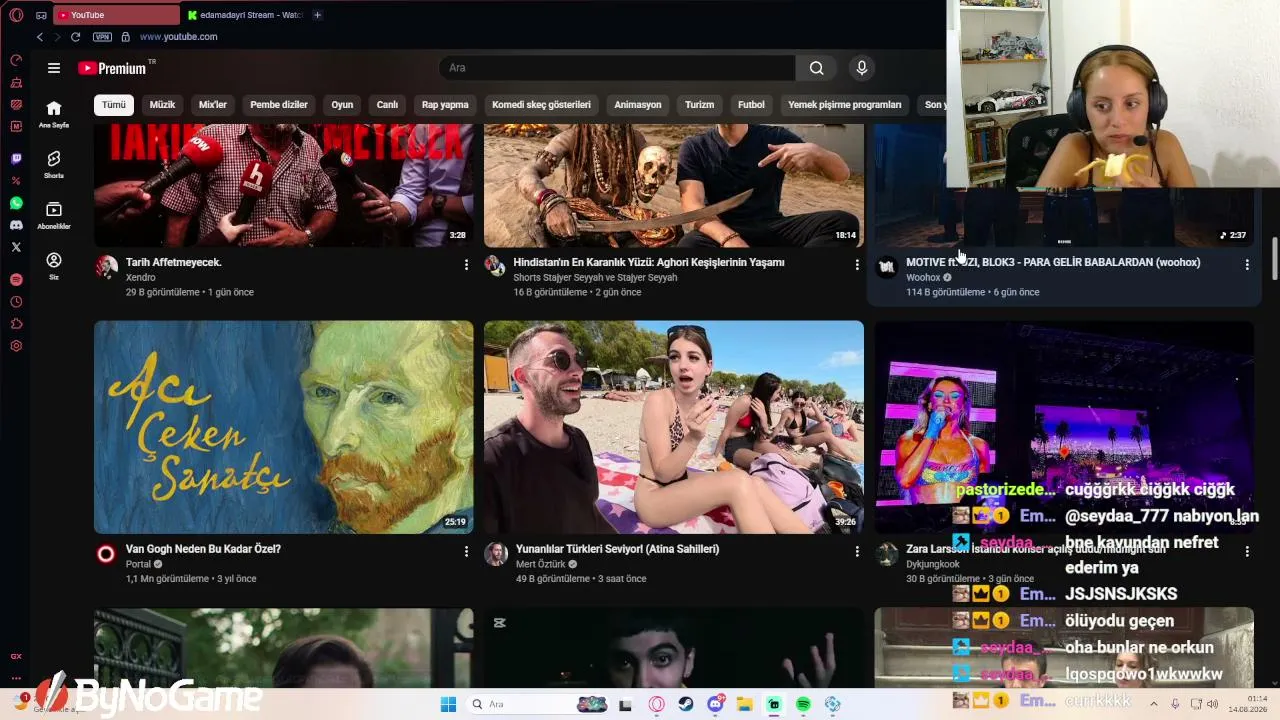Open the Mert Öztürk channel link
1280x720 pixels.
541,564
